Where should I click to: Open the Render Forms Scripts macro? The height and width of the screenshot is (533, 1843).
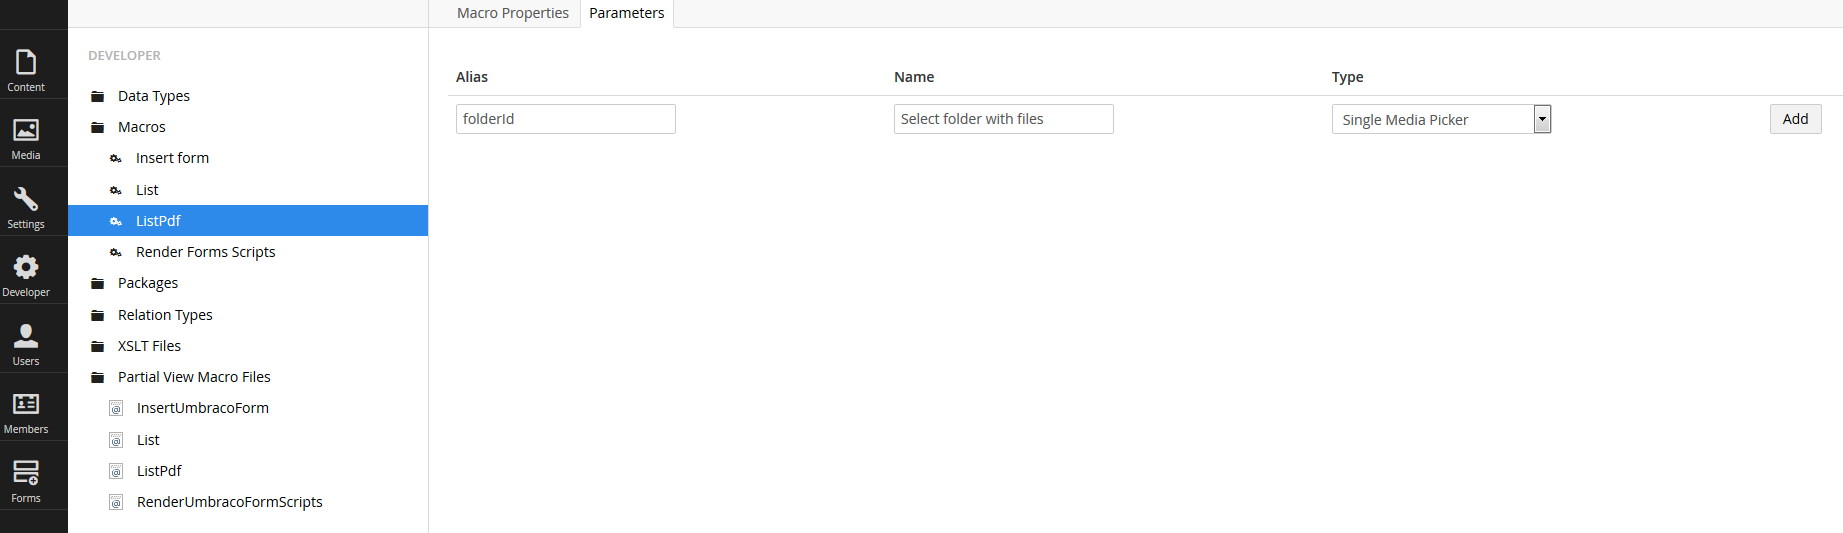click(206, 252)
